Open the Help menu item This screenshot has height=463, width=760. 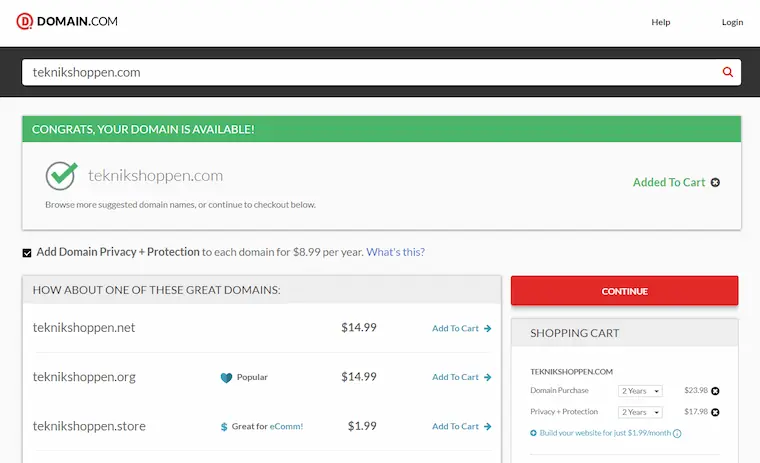point(661,22)
